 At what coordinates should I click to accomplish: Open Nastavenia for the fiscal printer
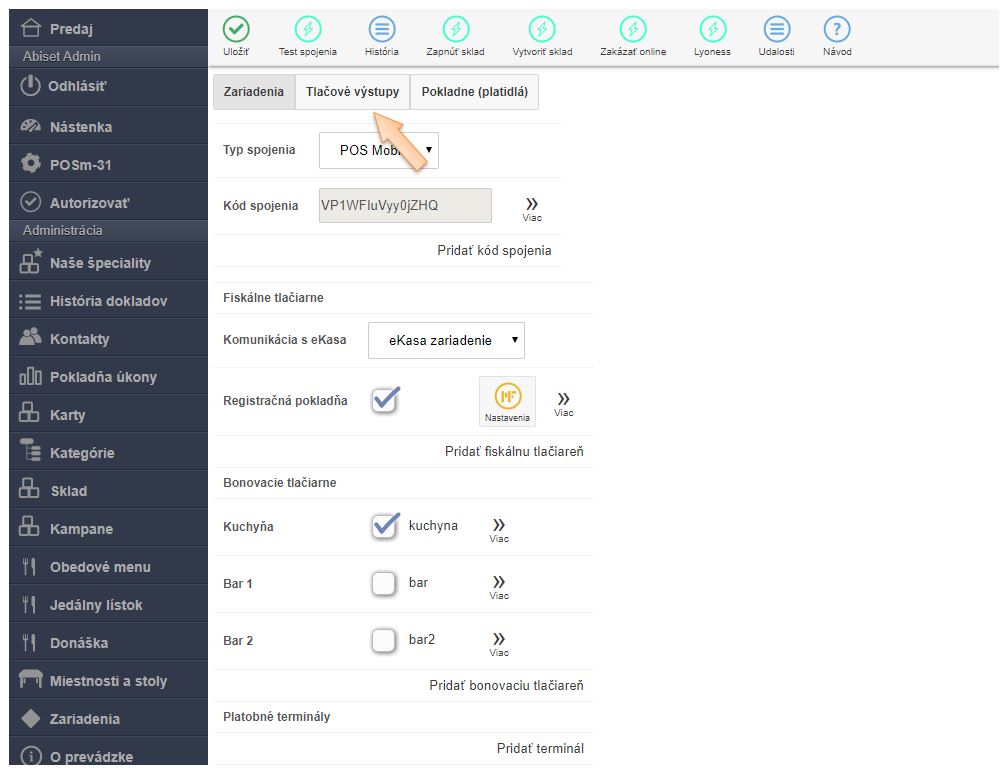pyautogui.click(x=507, y=401)
